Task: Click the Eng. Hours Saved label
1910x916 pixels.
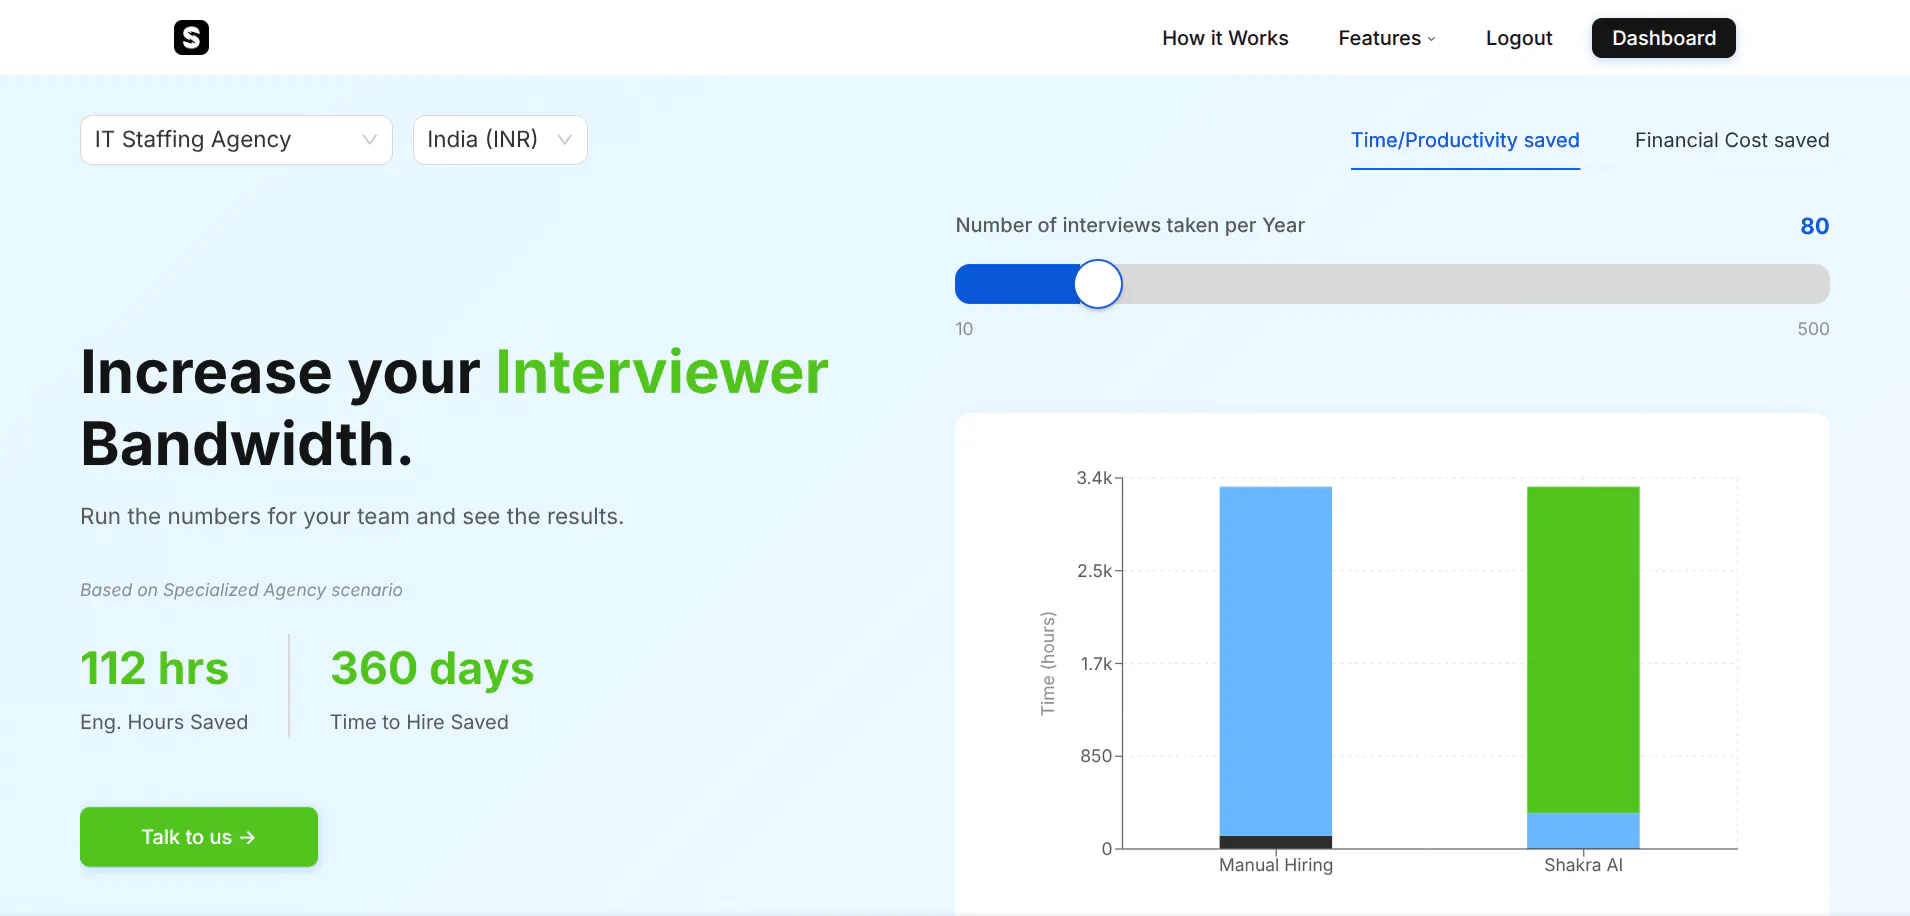Action: coord(164,722)
